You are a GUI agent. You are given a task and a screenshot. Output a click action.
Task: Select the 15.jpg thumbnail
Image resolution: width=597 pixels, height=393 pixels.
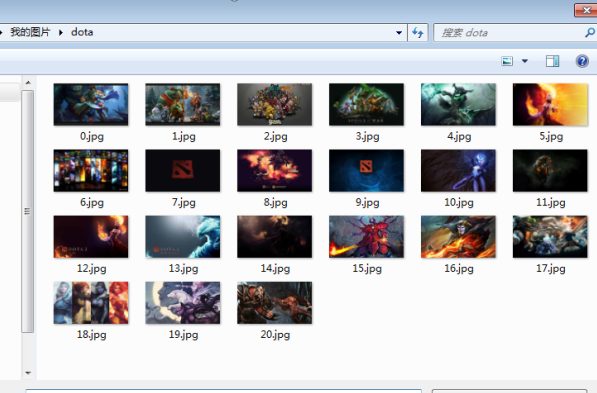click(366, 236)
